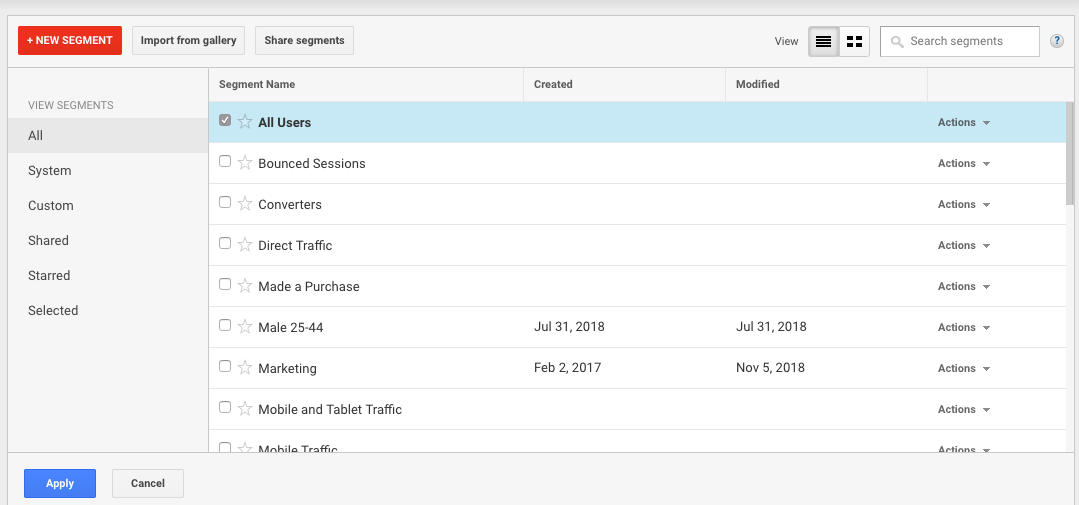
Task: Open Actions dropdown for Male 25-44
Action: [x=963, y=327]
